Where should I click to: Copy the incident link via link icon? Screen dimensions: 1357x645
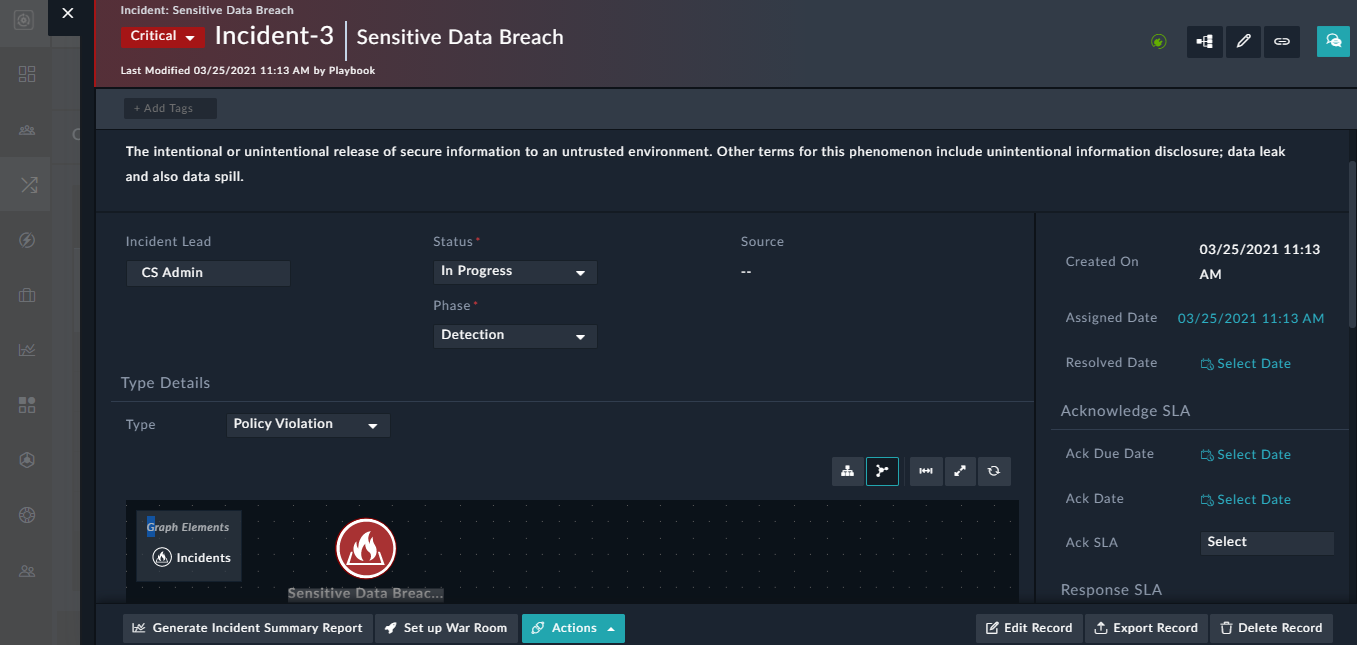(1282, 41)
